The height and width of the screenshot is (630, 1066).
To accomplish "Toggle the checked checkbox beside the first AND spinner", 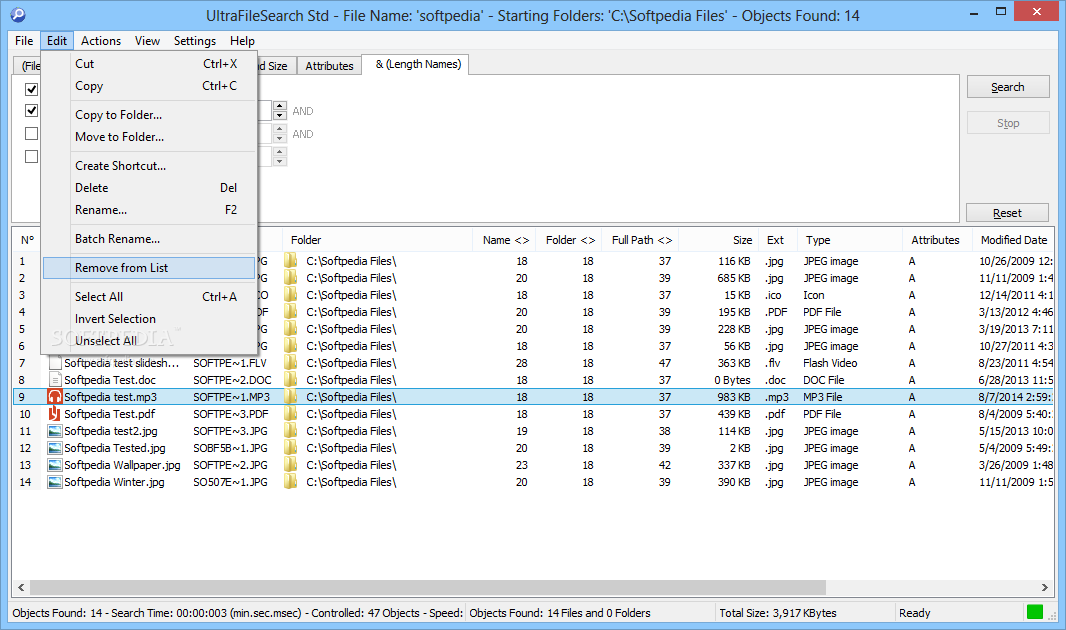I will pos(31,111).
